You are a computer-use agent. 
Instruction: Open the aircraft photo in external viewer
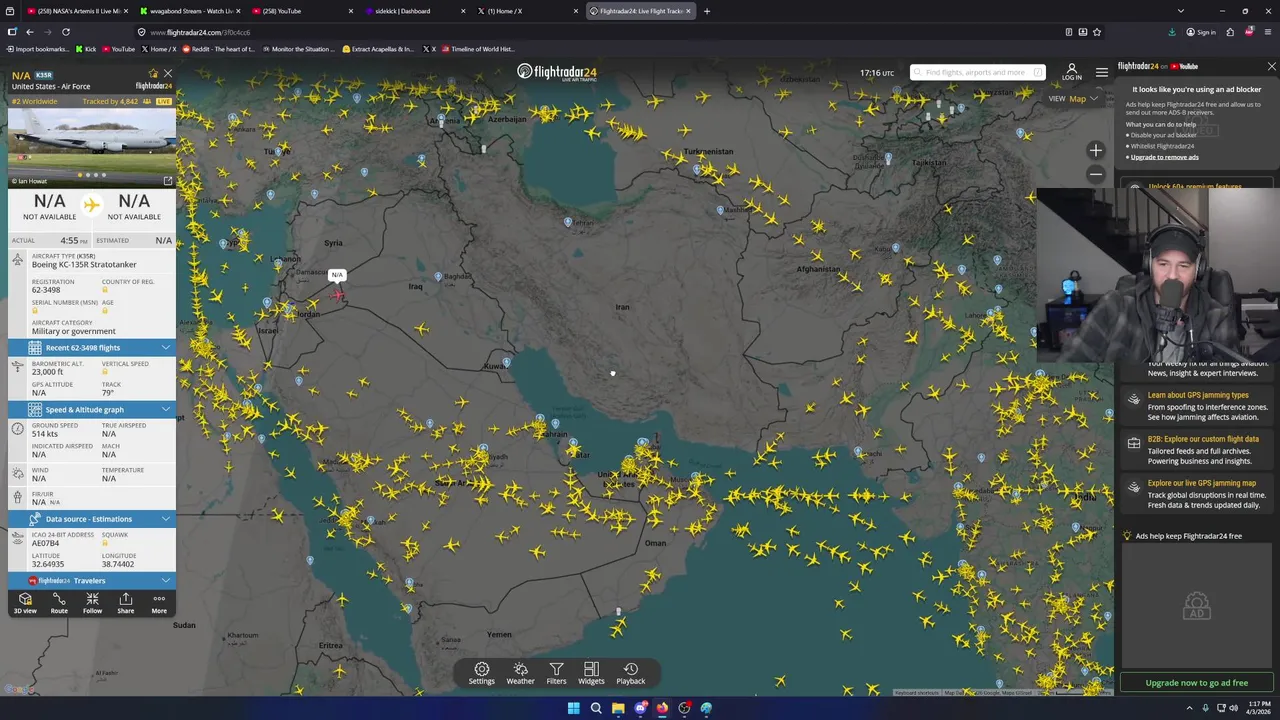[x=168, y=181]
